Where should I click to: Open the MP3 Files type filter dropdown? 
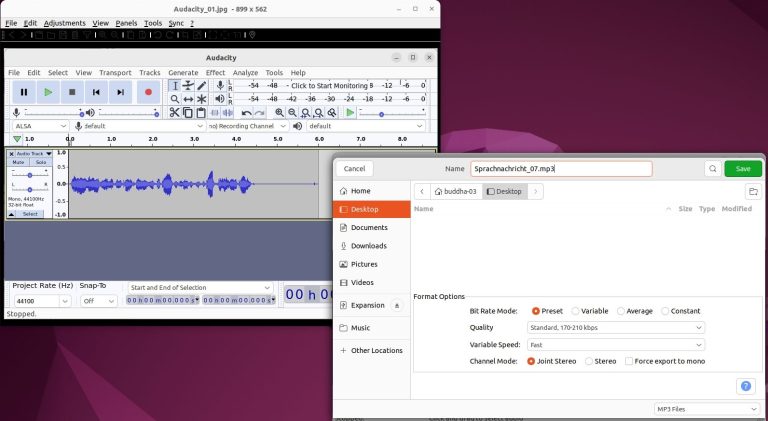click(x=707, y=409)
